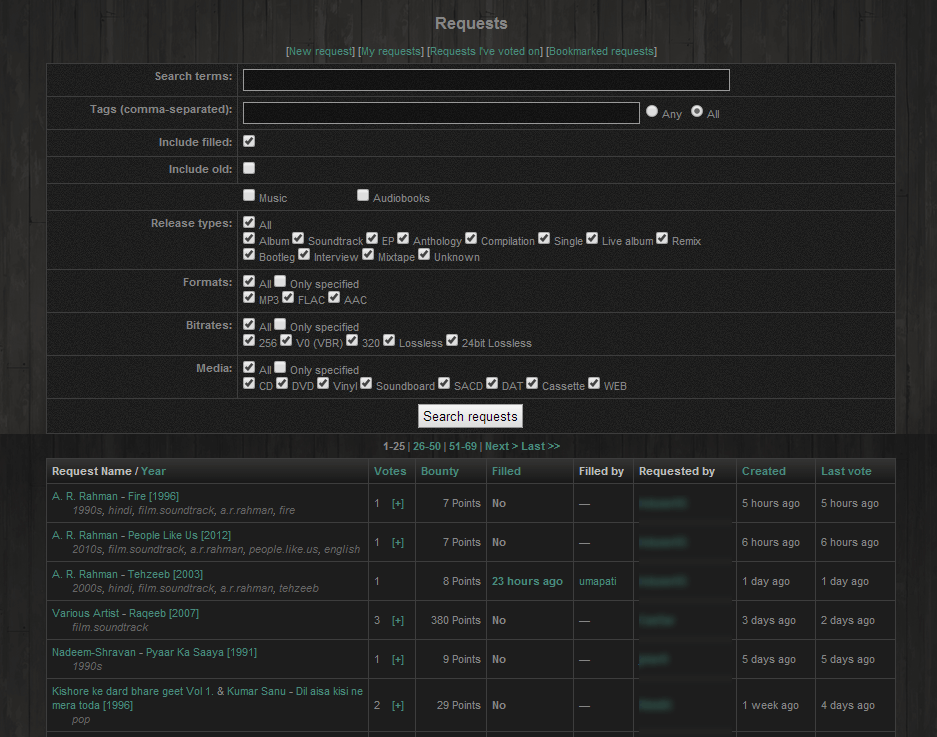Screen dimensions: 937x737
Task: Uncheck the CD media checkbox
Action: click(x=249, y=383)
